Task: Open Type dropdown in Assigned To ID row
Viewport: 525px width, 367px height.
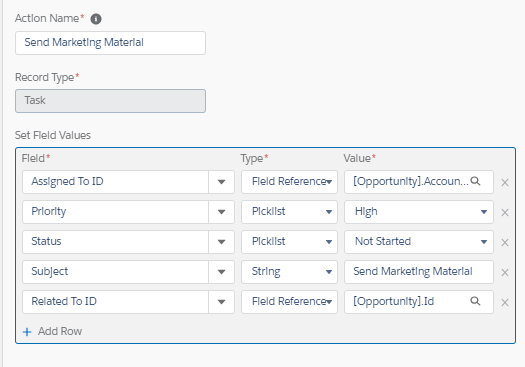Action: pyautogui.click(x=289, y=182)
